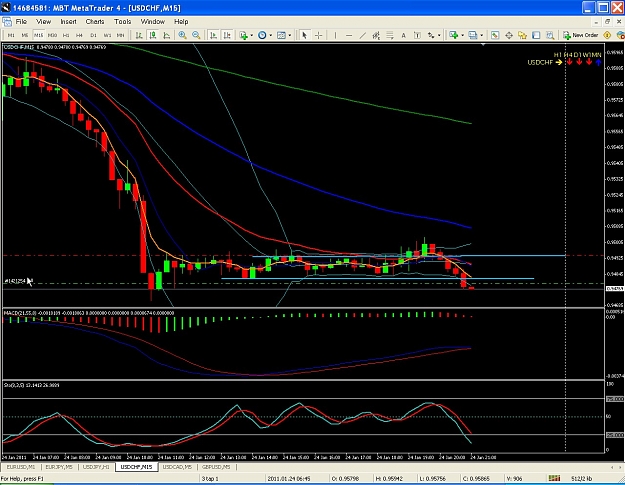Click the MACD indicator label text
The height and width of the screenshot is (485, 625).
pyautogui.click(x=88, y=313)
